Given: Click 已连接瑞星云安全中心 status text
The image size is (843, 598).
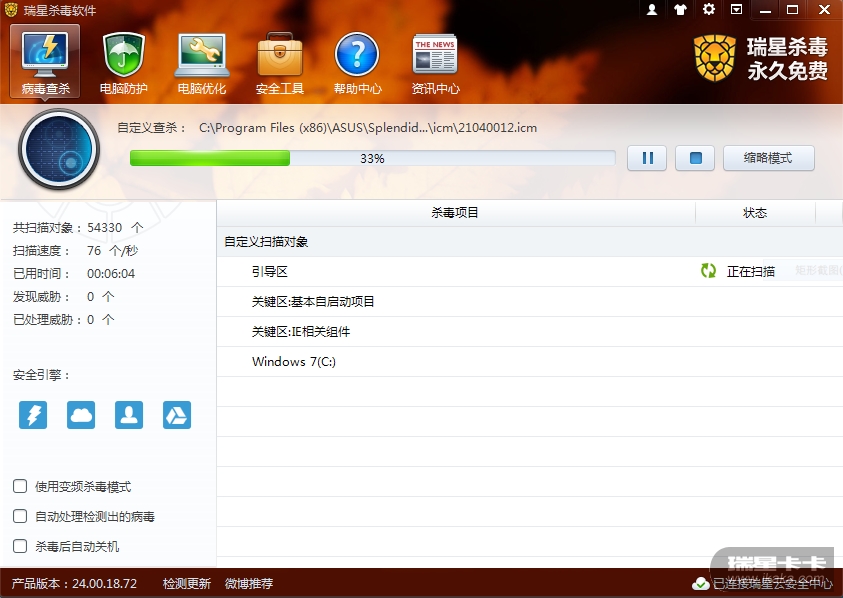Looking at the screenshot, I should point(773,583).
